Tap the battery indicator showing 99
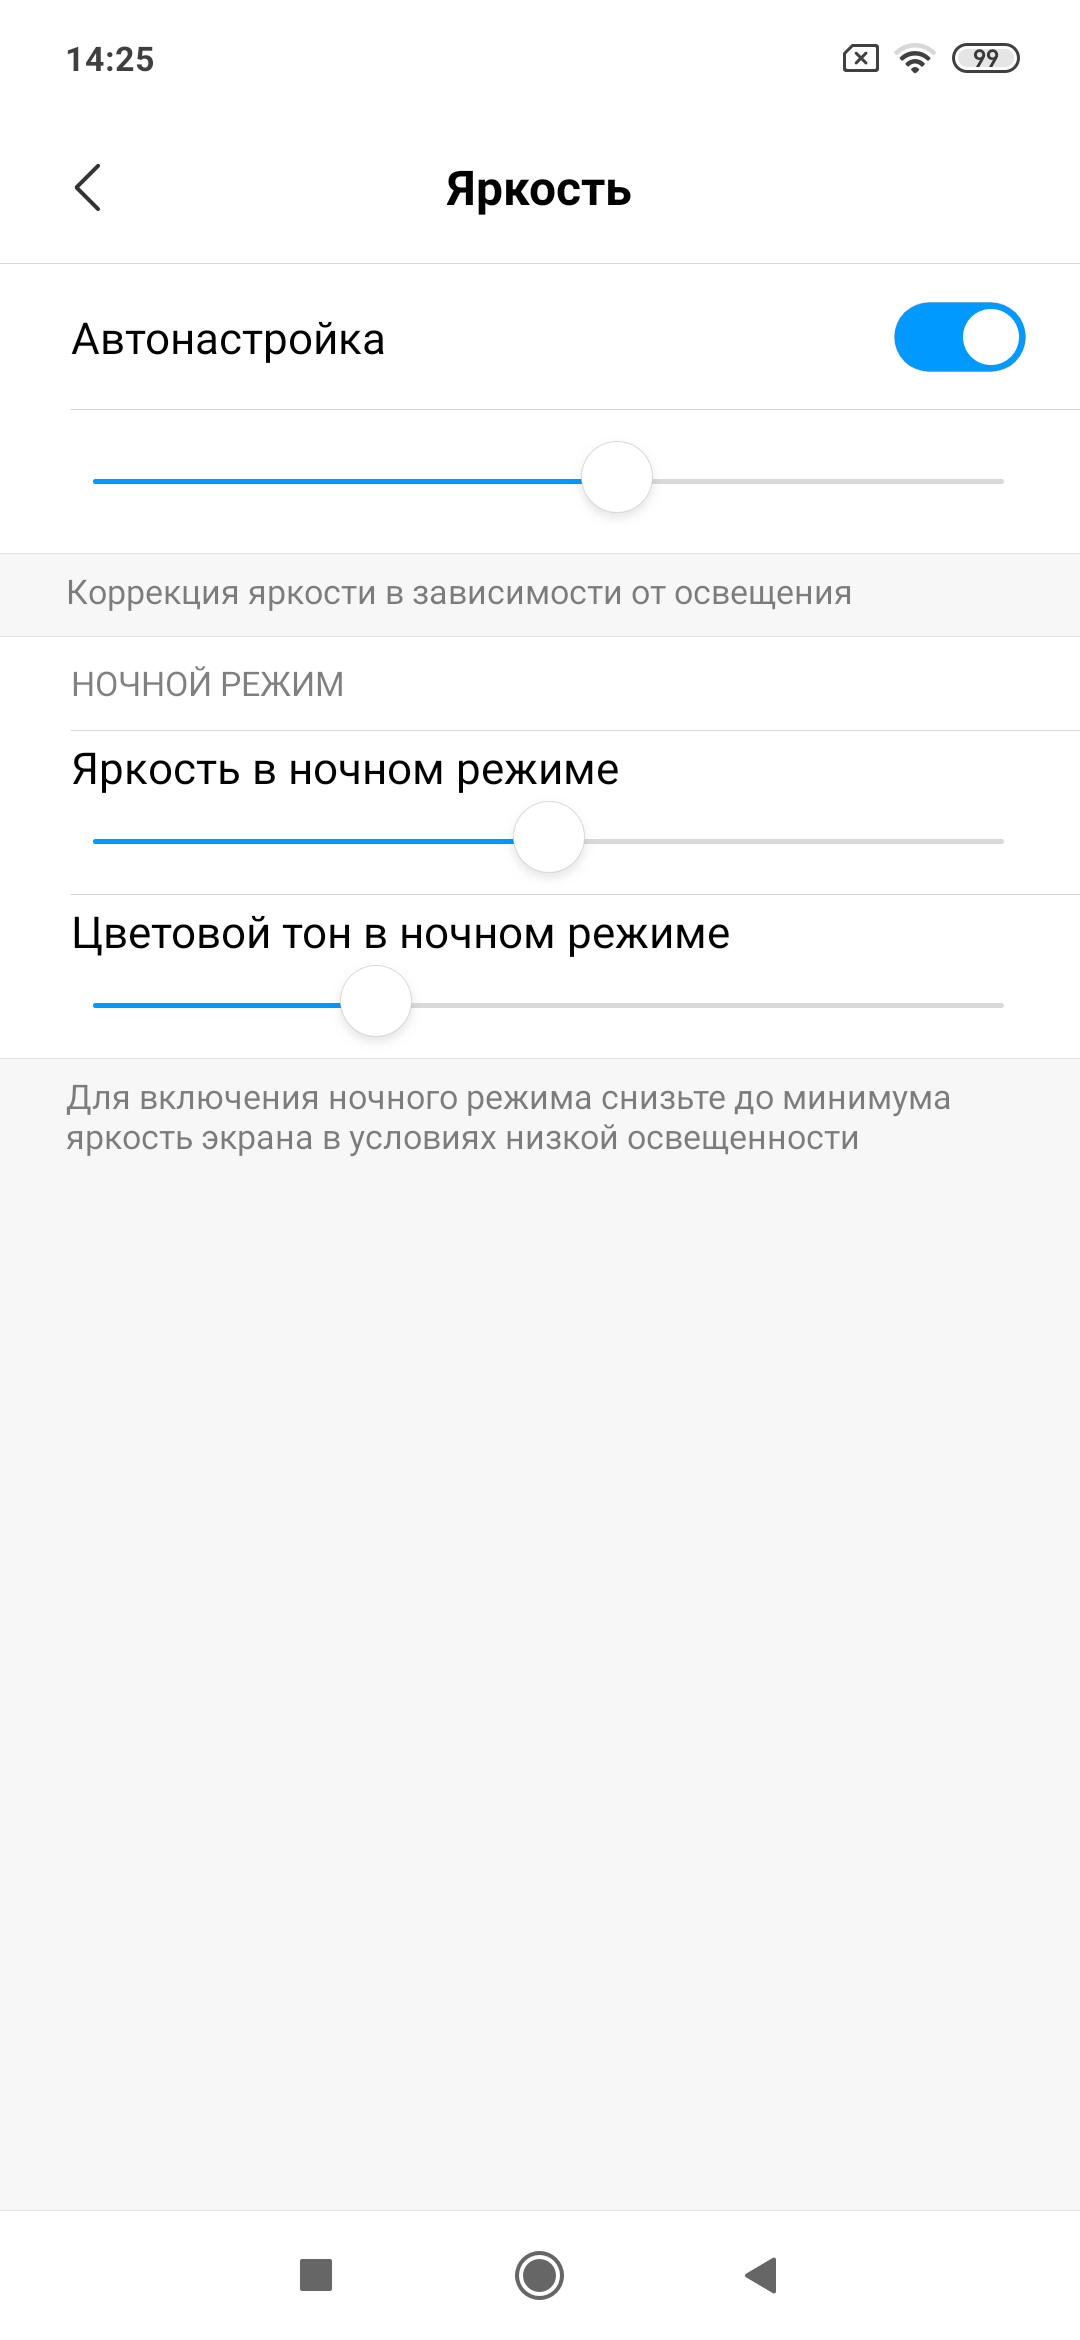This screenshot has width=1080, height=2340. 986,59
